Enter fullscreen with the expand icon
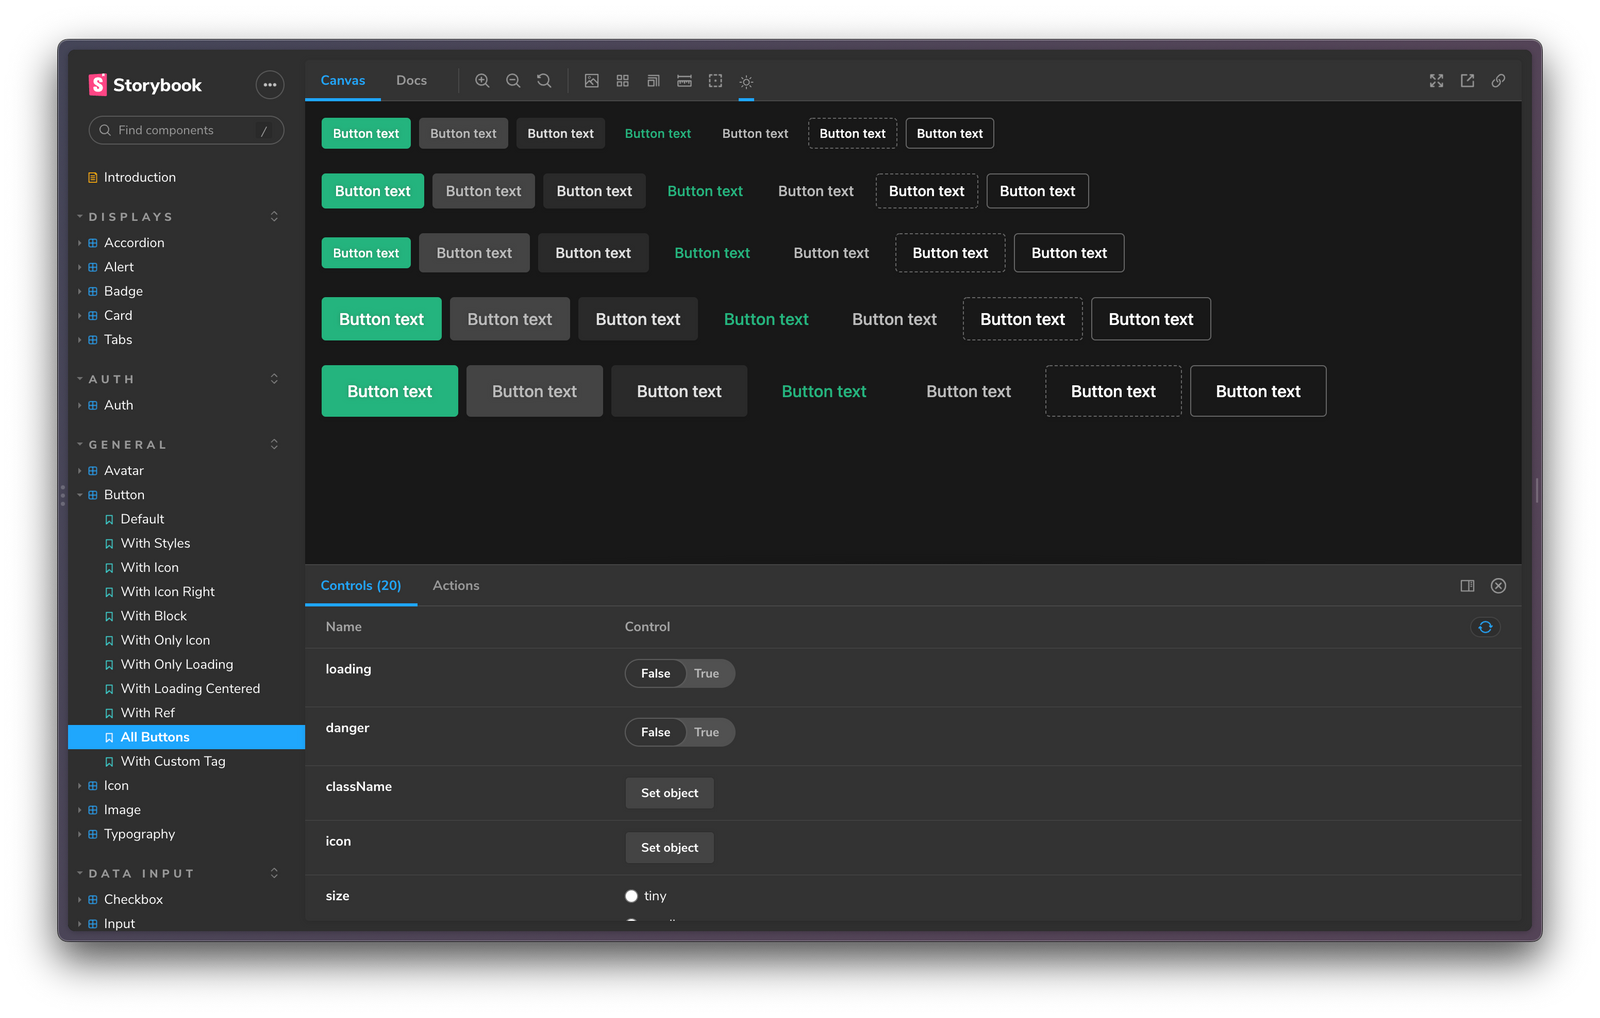This screenshot has height=1018, width=1600. tap(1436, 81)
